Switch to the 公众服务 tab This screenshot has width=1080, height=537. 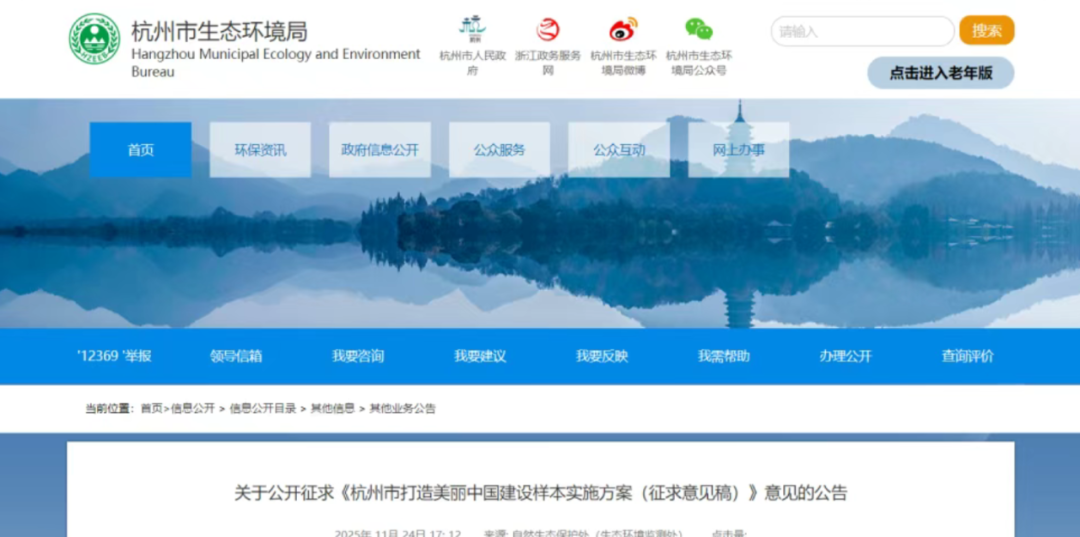pos(499,150)
